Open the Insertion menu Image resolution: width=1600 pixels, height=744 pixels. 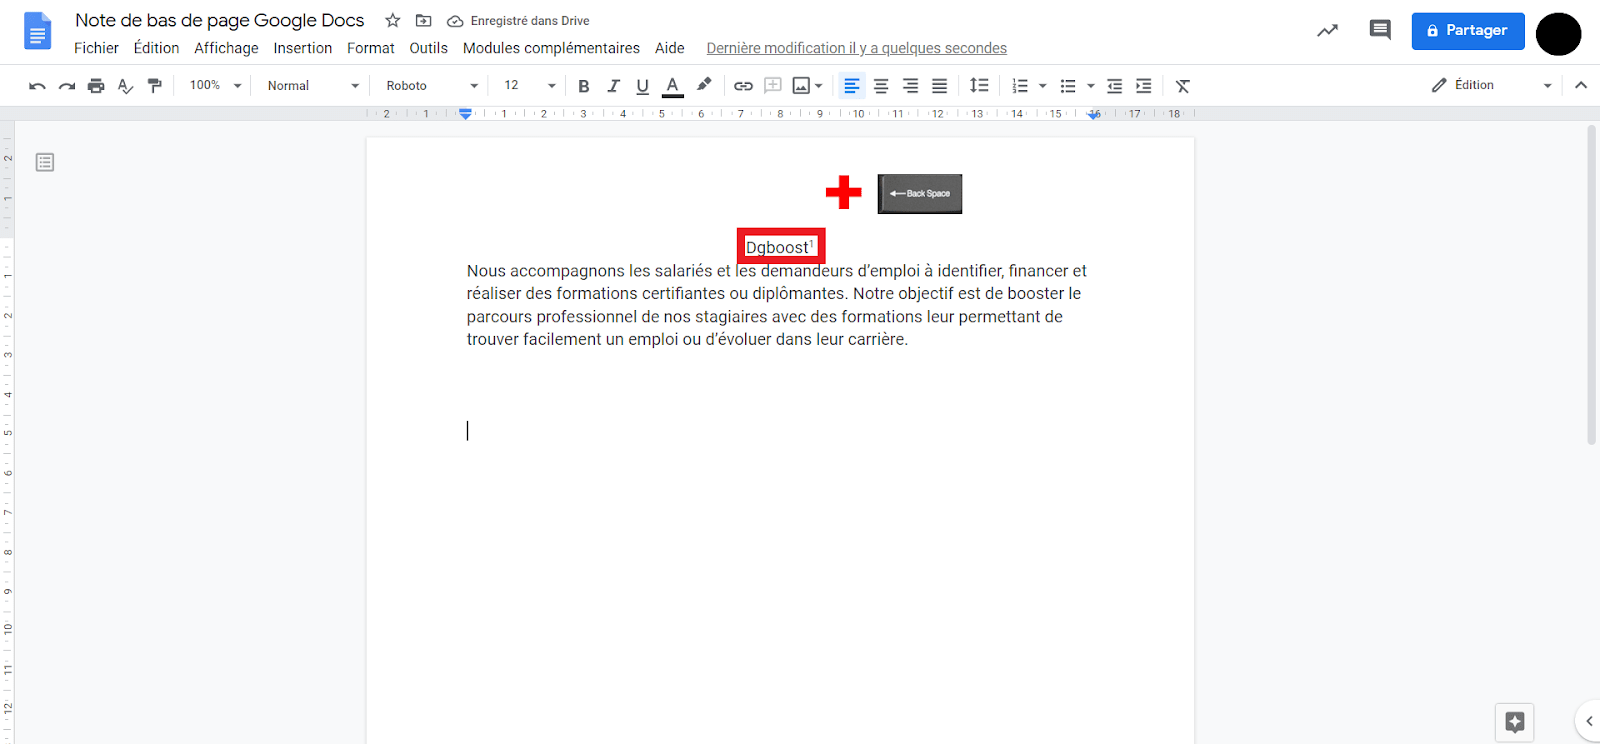click(x=303, y=48)
